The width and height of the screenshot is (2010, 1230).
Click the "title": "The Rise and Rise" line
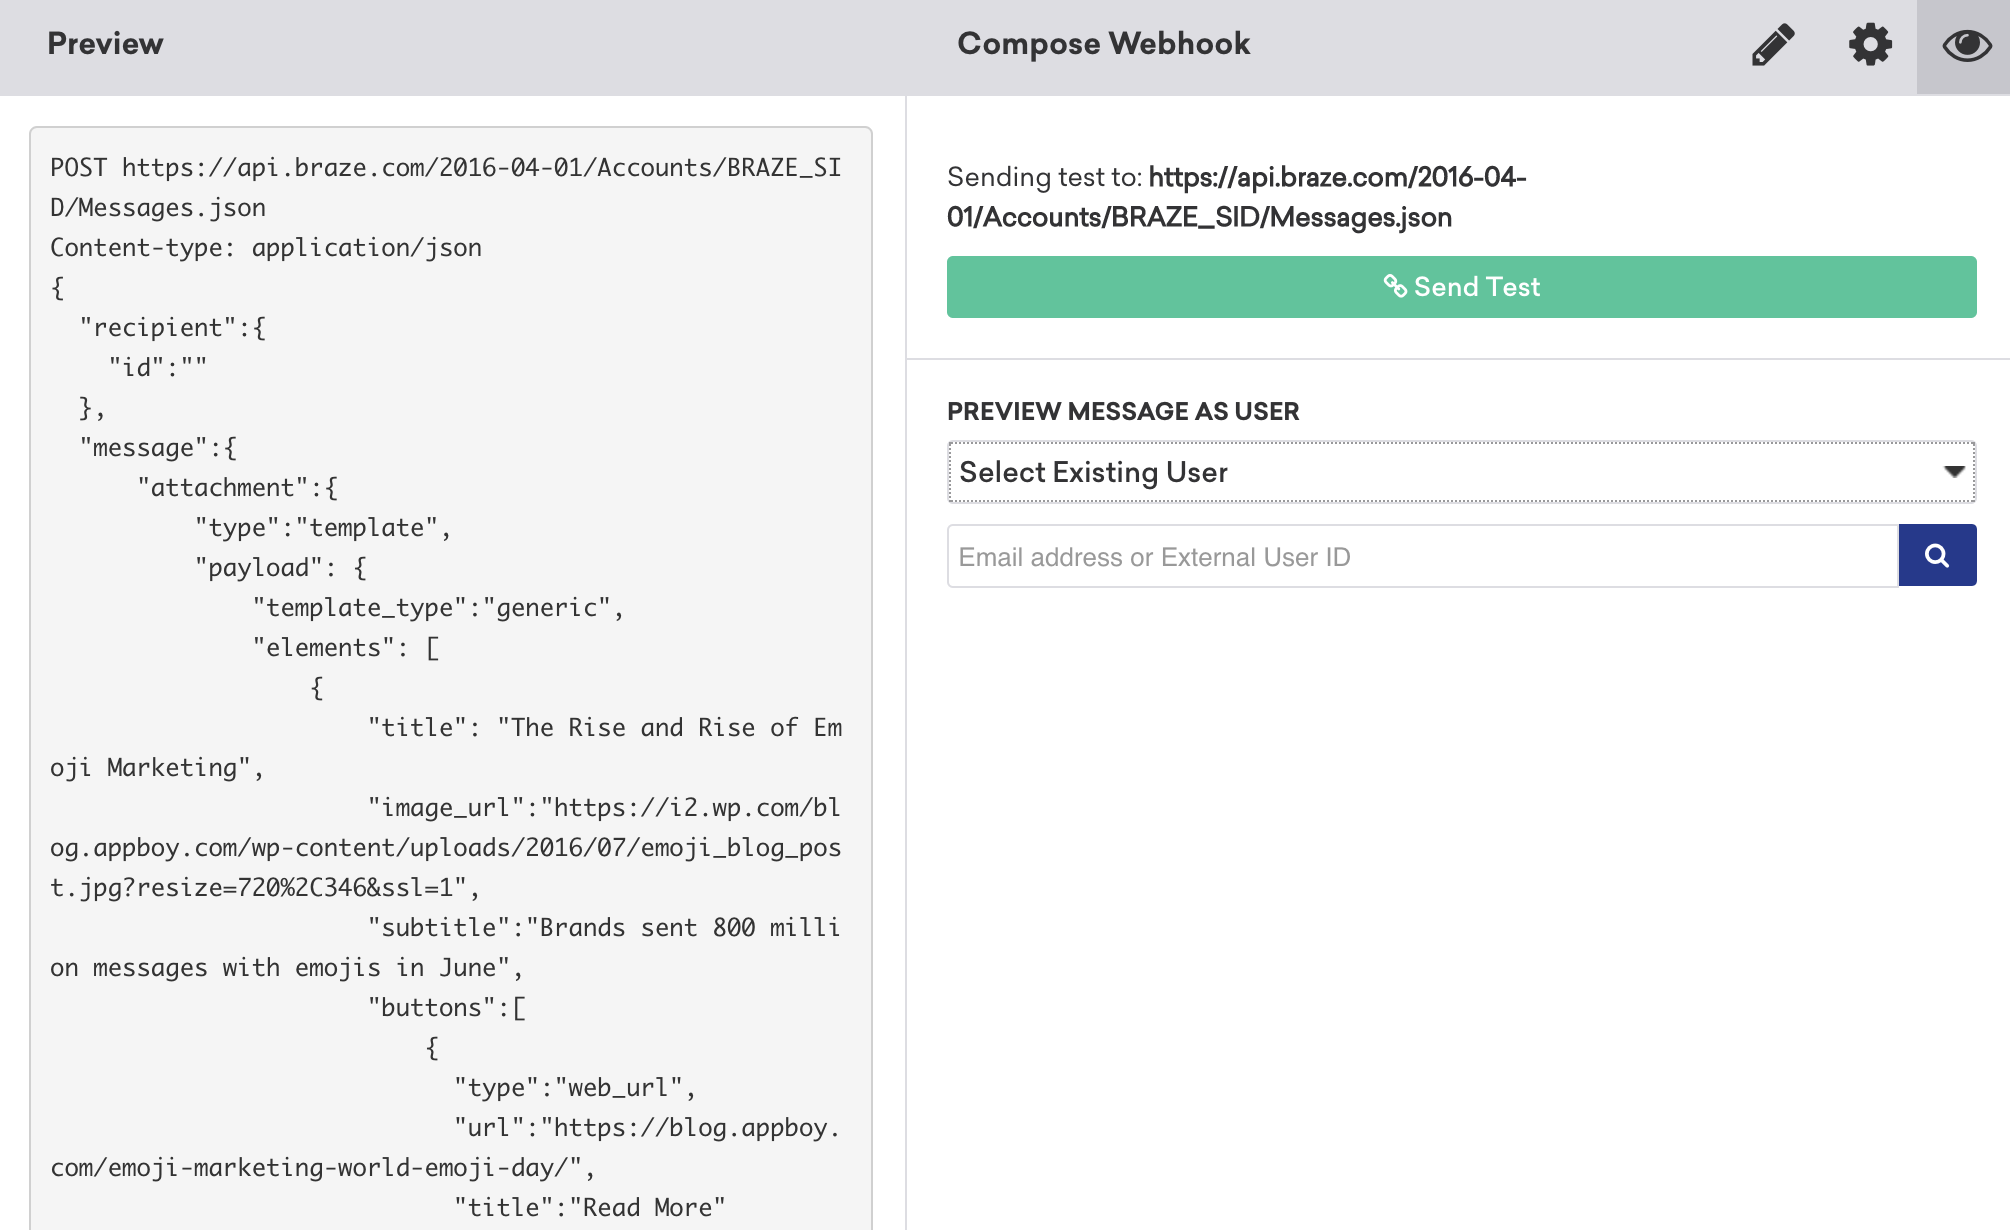tap(446, 747)
